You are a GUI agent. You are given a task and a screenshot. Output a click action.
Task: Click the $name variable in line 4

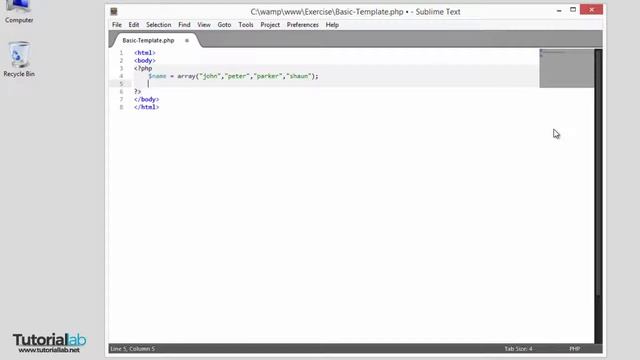click(158, 76)
